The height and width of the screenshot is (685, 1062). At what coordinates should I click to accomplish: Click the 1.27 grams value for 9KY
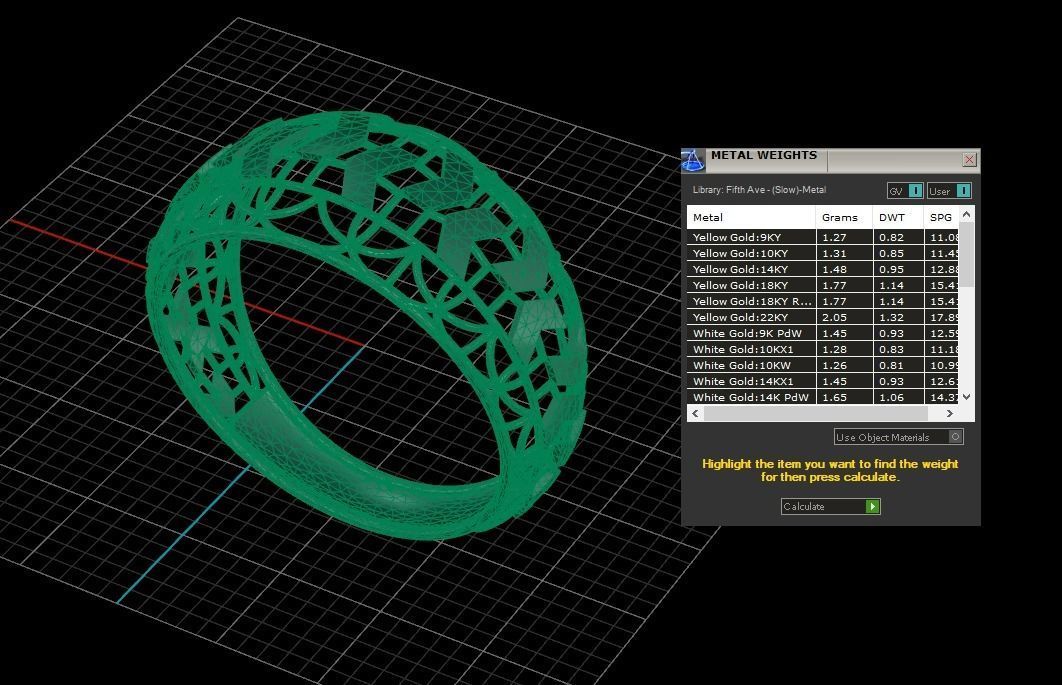coord(834,237)
